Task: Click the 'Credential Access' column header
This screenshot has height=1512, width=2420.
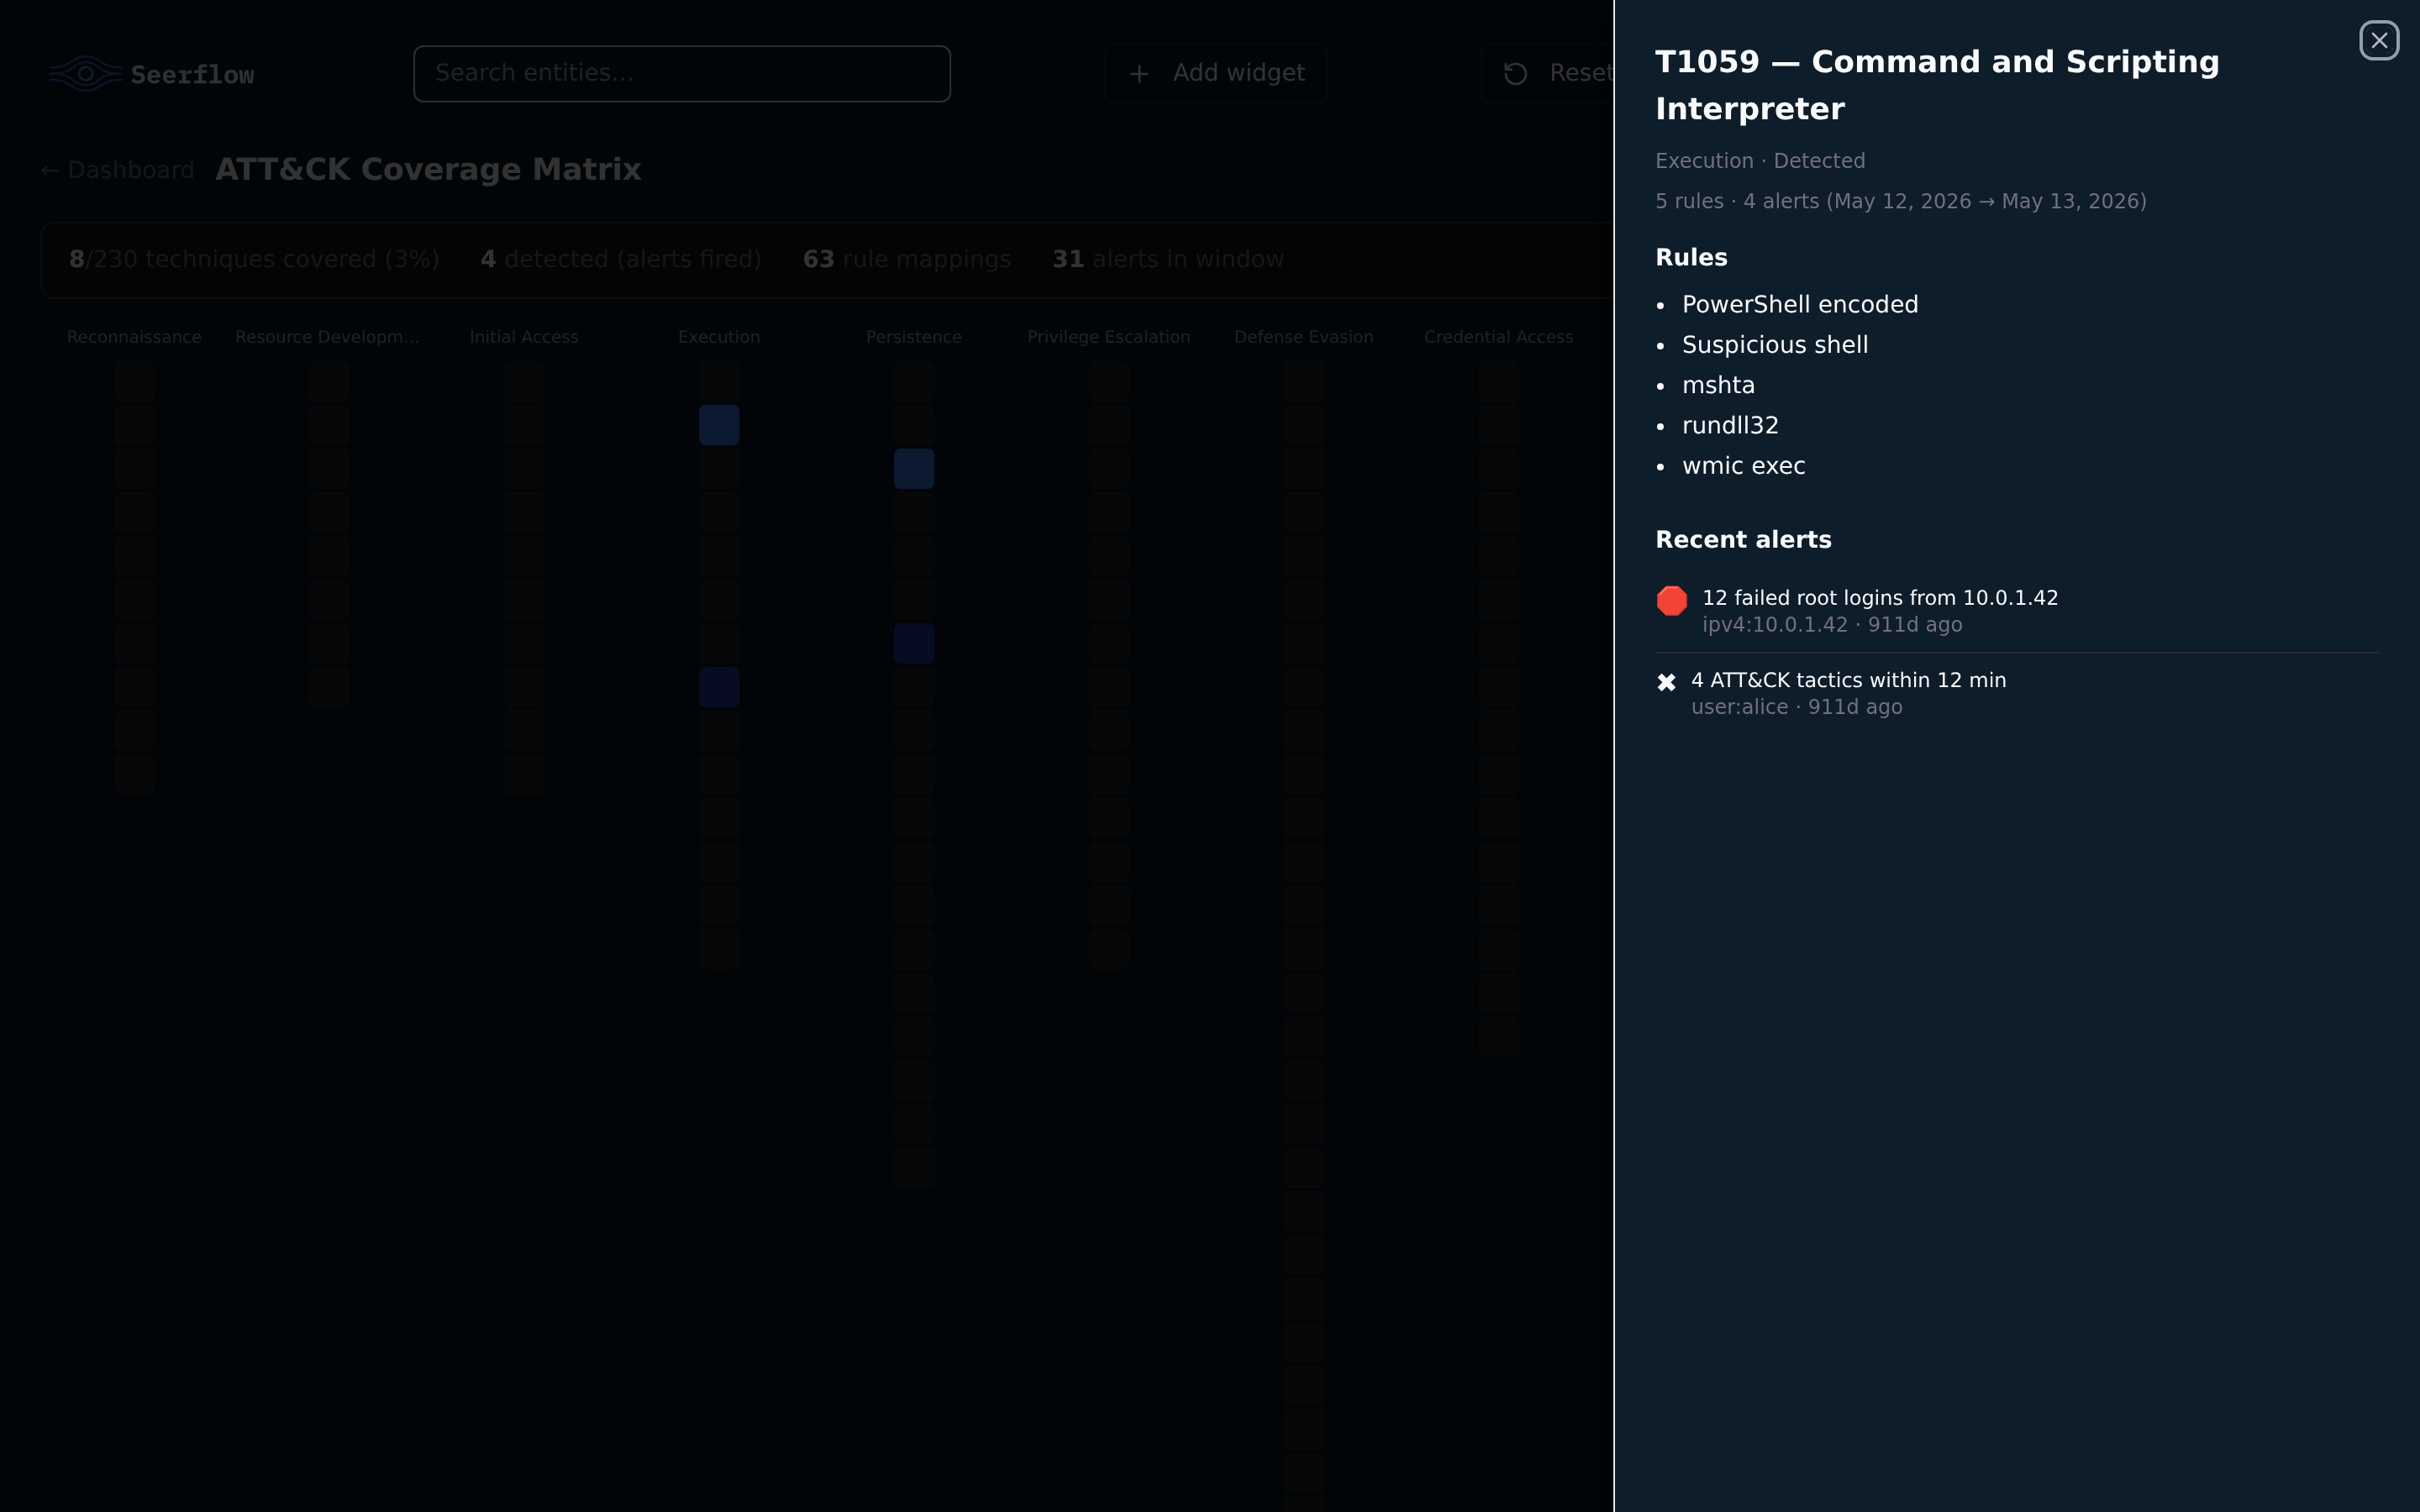Action: 1499,337
